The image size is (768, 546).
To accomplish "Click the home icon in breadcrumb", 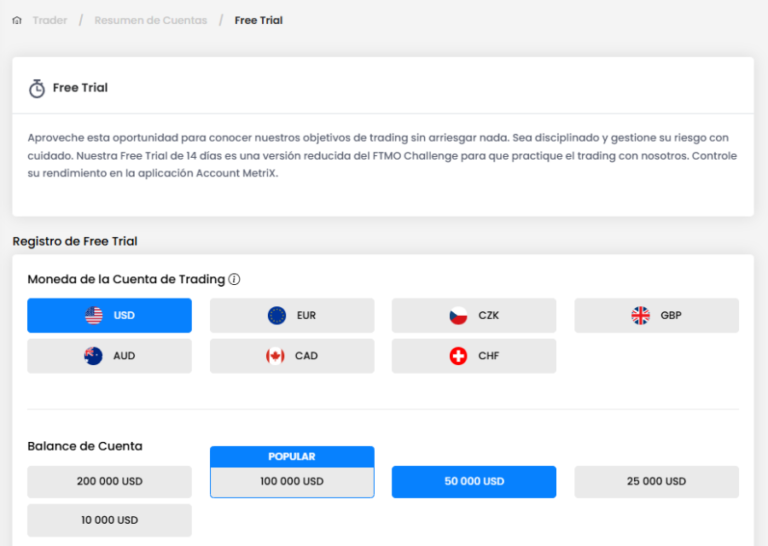I will pos(17,20).
